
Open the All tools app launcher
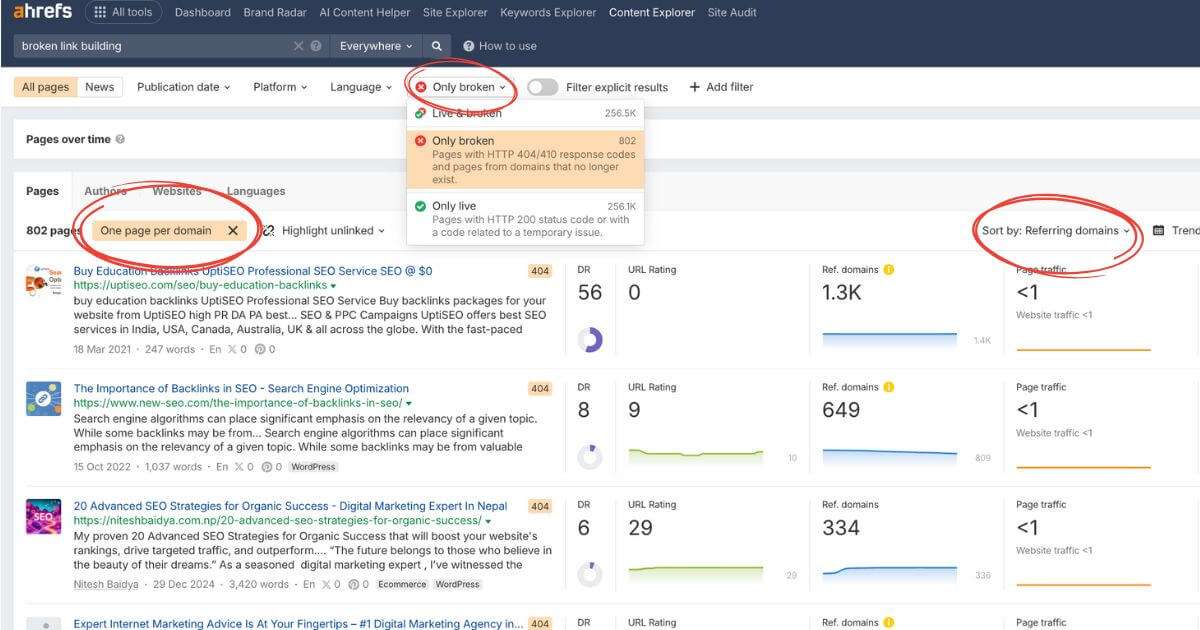123,12
